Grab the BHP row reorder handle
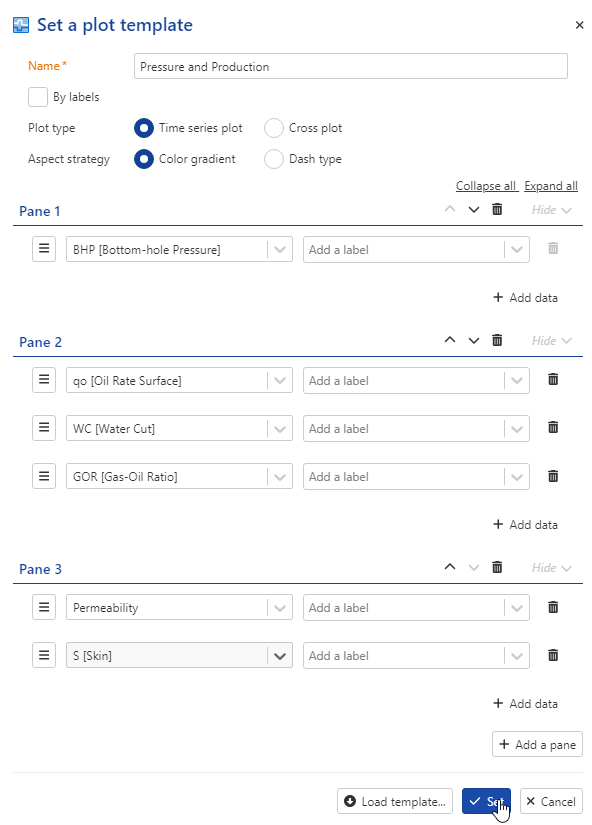 [x=44, y=249]
